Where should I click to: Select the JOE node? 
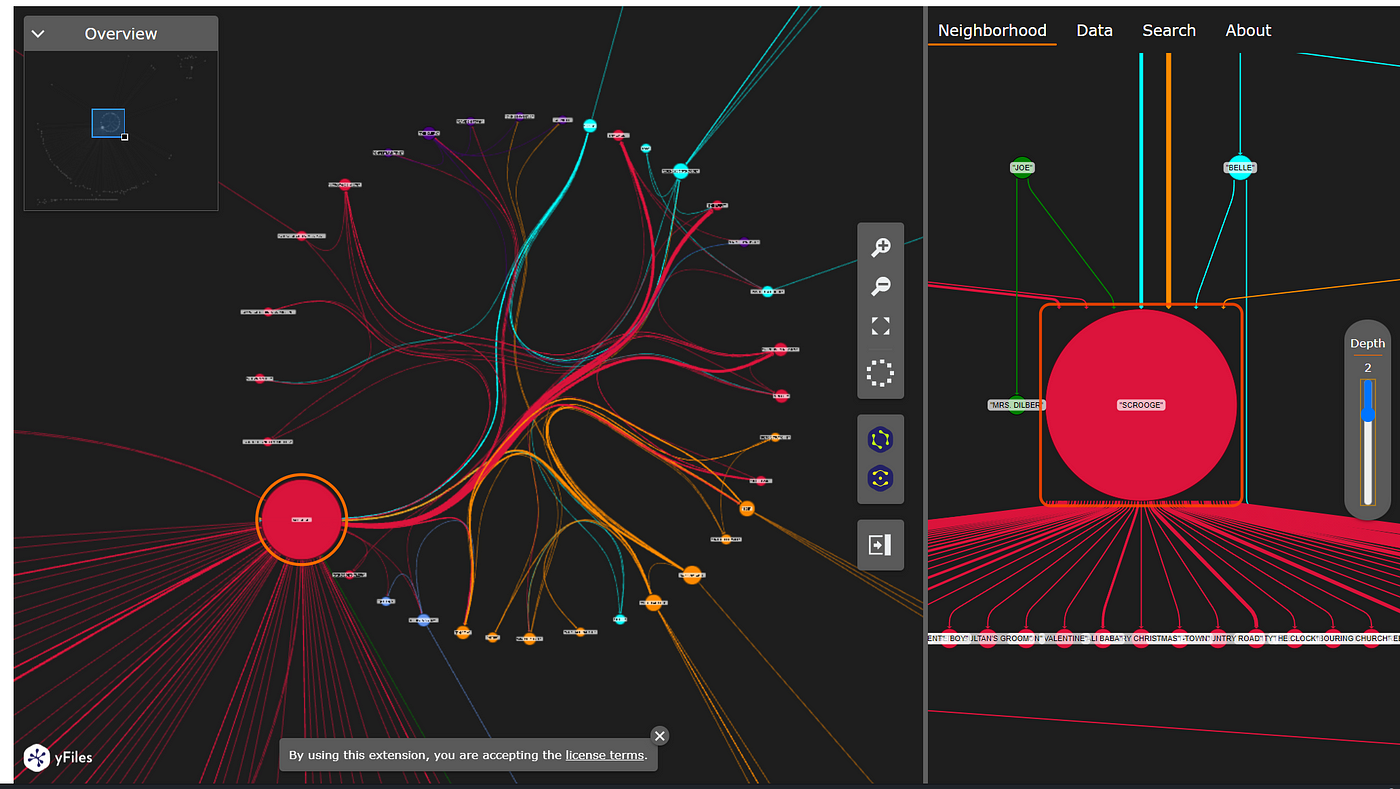[x=1021, y=168]
